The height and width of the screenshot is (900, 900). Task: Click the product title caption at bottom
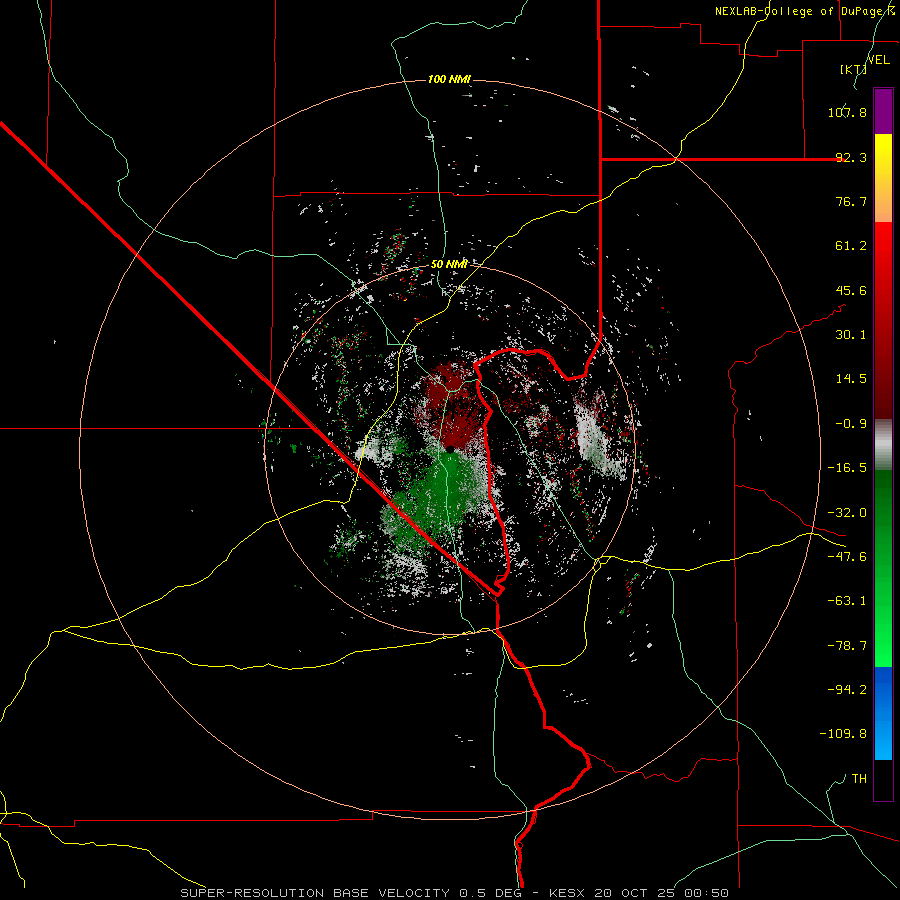(x=455, y=893)
